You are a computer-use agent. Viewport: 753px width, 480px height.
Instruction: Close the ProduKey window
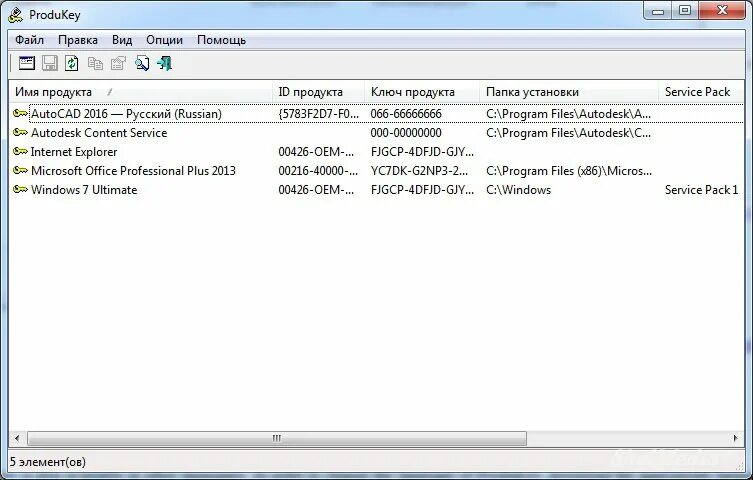tap(722, 11)
